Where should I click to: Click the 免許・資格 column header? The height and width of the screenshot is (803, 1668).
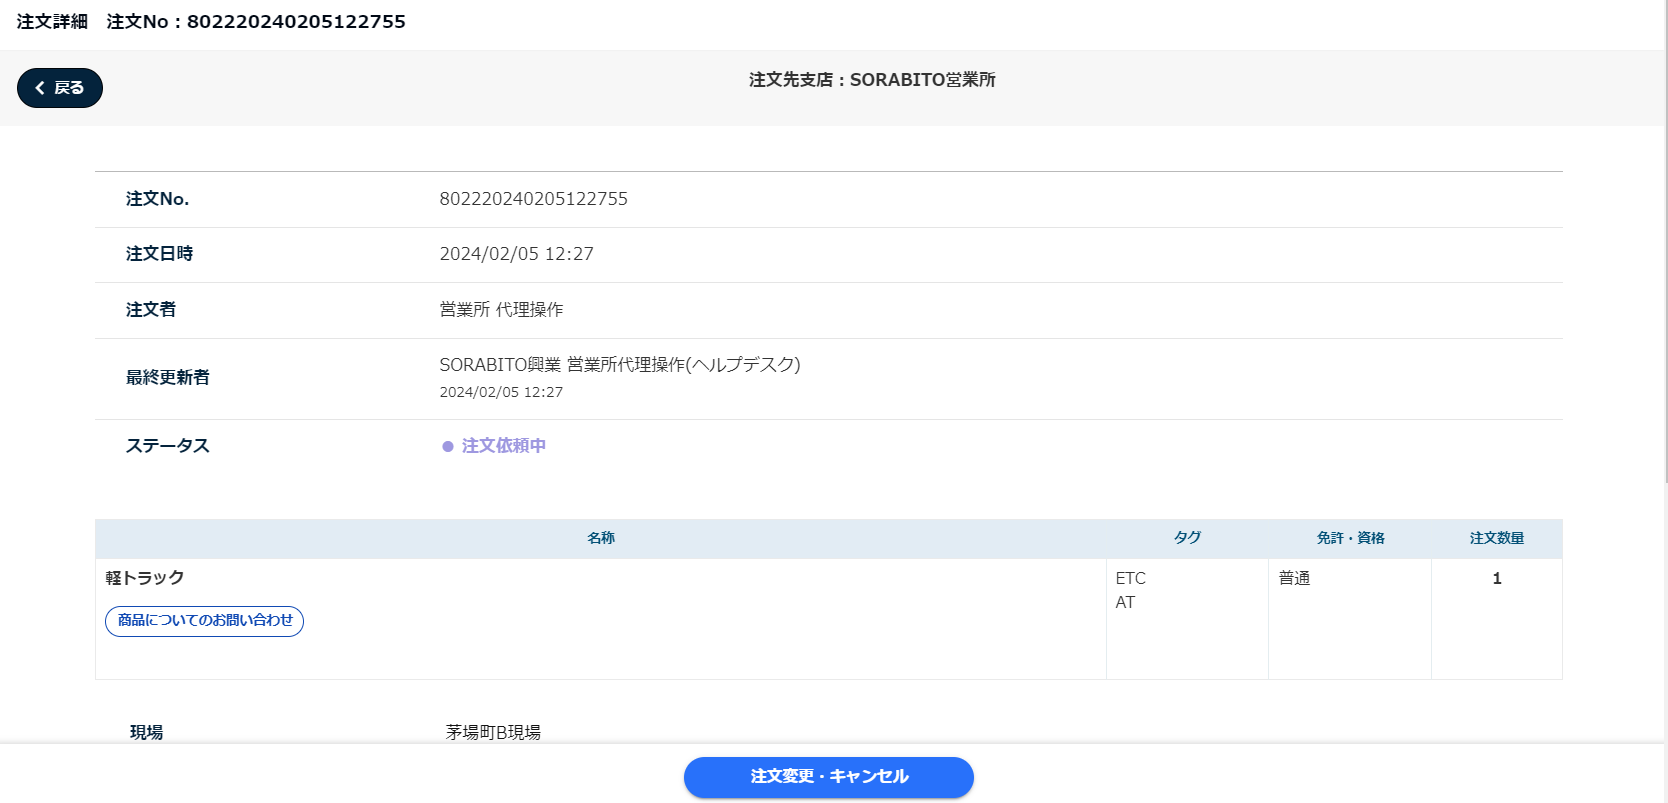point(1350,538)
